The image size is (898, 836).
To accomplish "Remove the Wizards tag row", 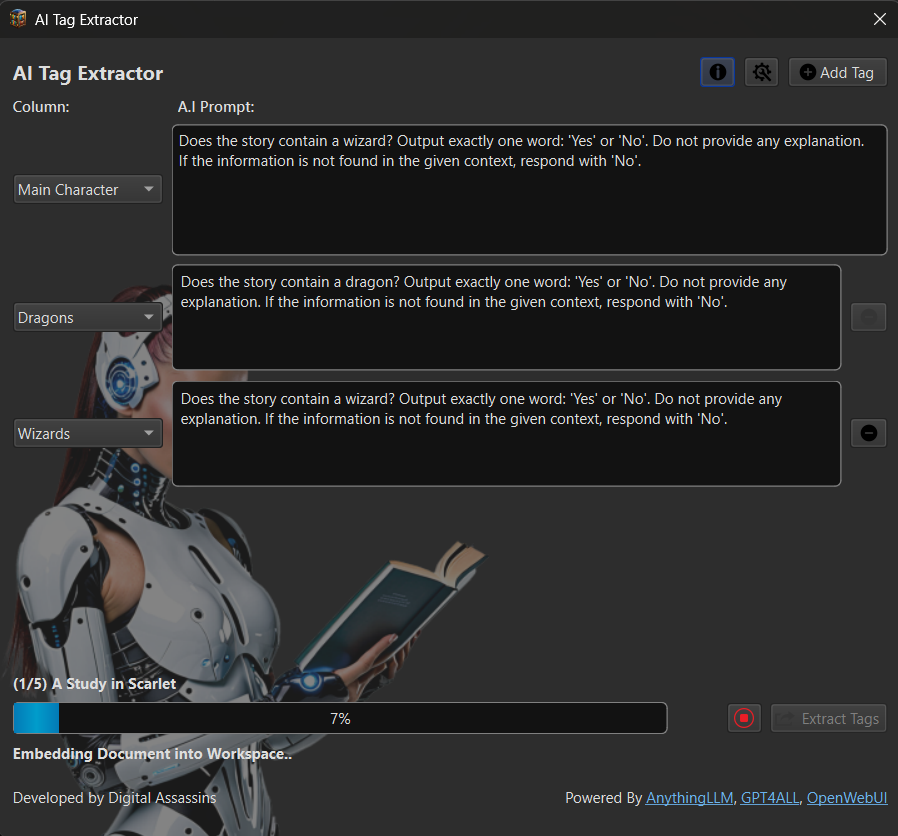I will (868, 433).
